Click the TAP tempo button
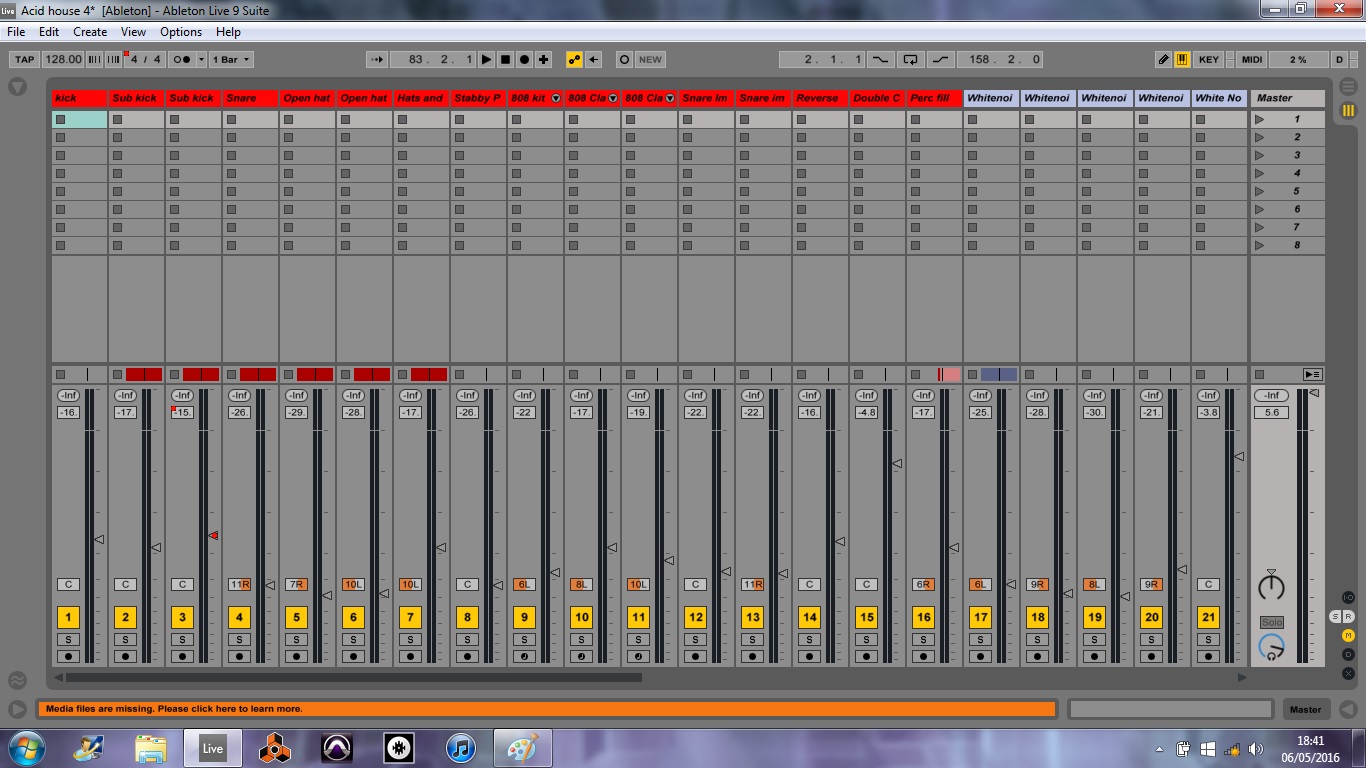The image size is (1366, 768). tap(24, 59)
